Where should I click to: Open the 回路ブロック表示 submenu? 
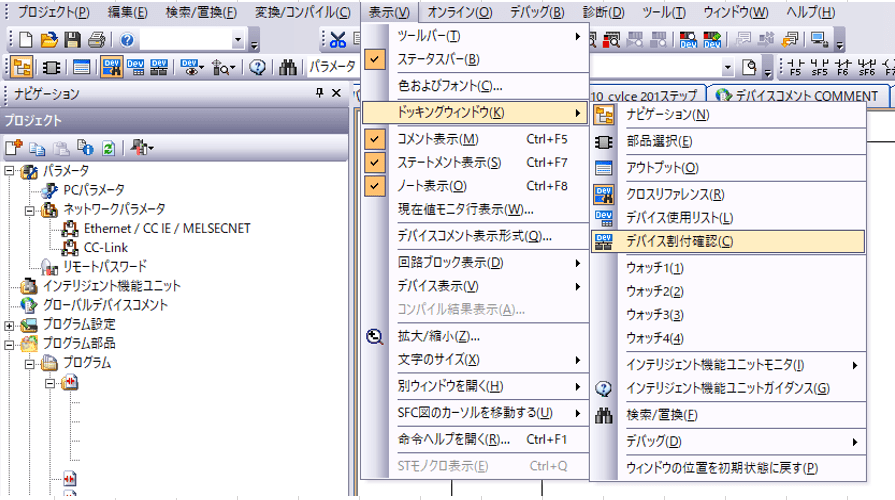475,263
